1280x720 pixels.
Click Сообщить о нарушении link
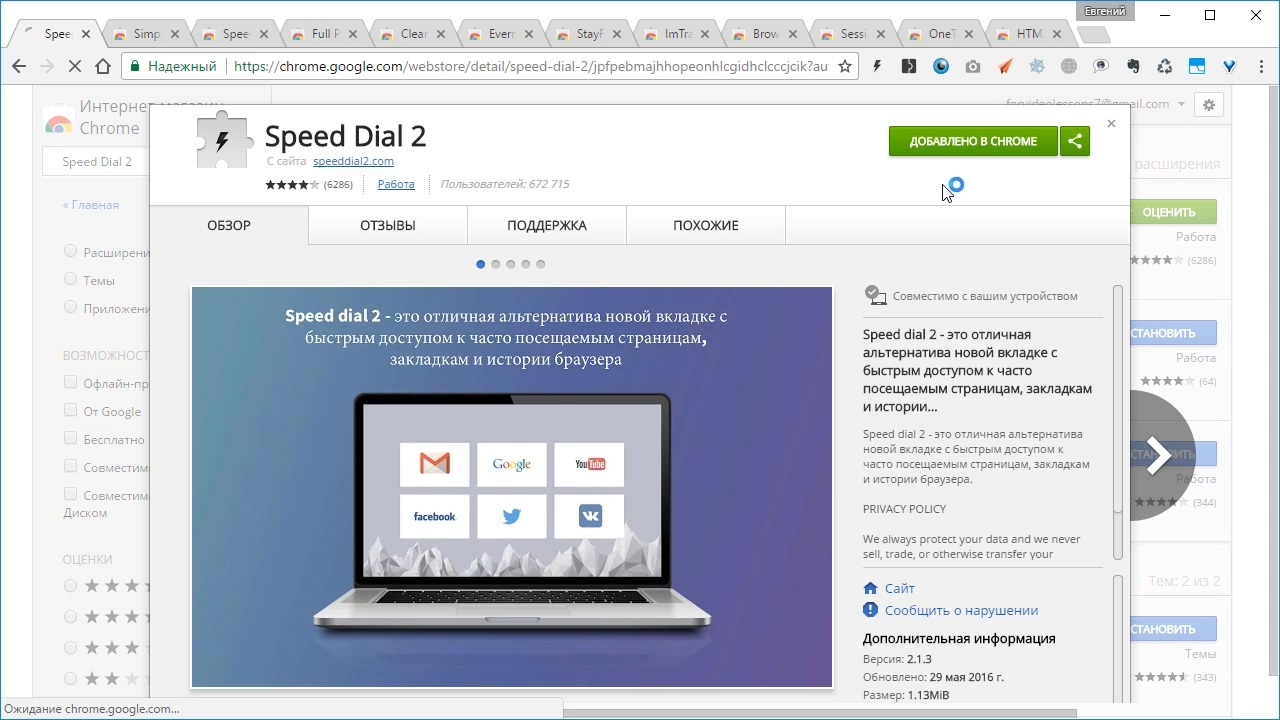coord(961,610)
